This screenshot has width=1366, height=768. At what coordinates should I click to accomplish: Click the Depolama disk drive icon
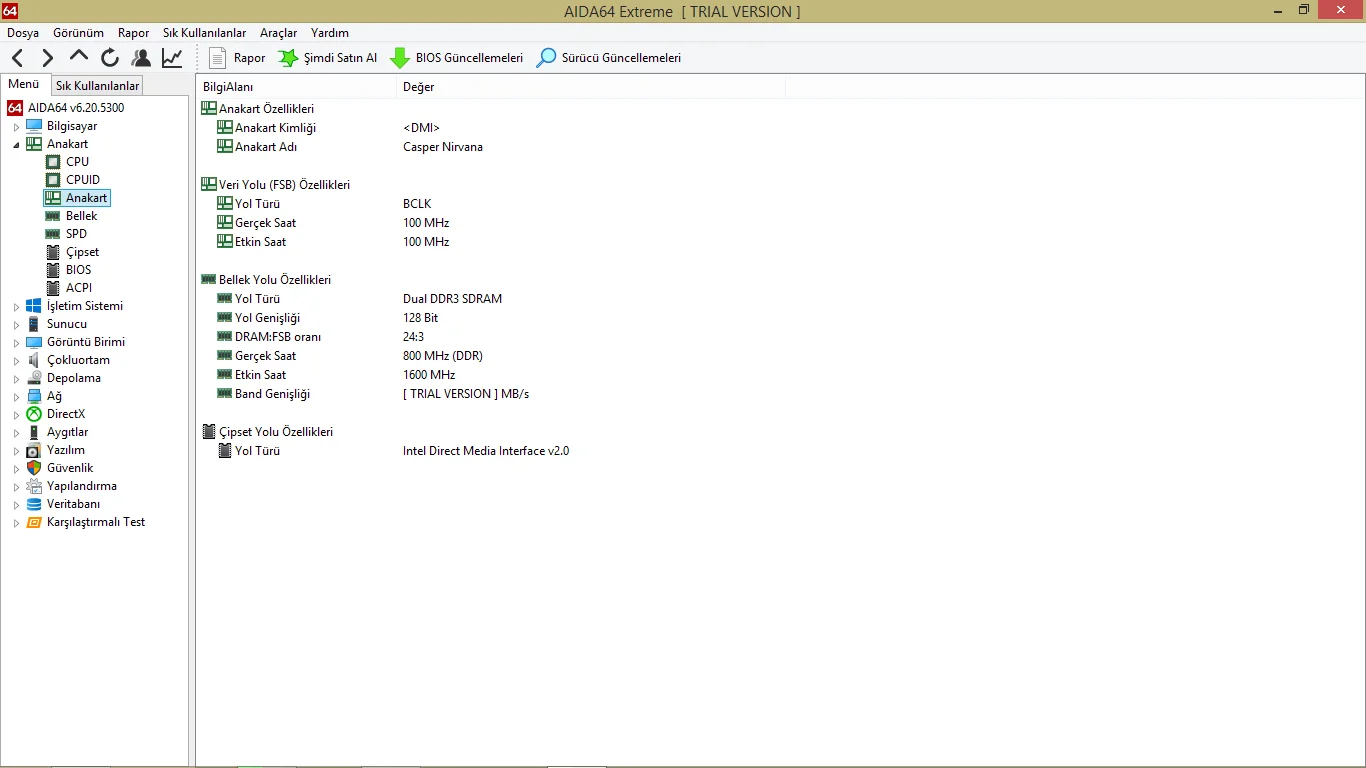coord(34,378)
